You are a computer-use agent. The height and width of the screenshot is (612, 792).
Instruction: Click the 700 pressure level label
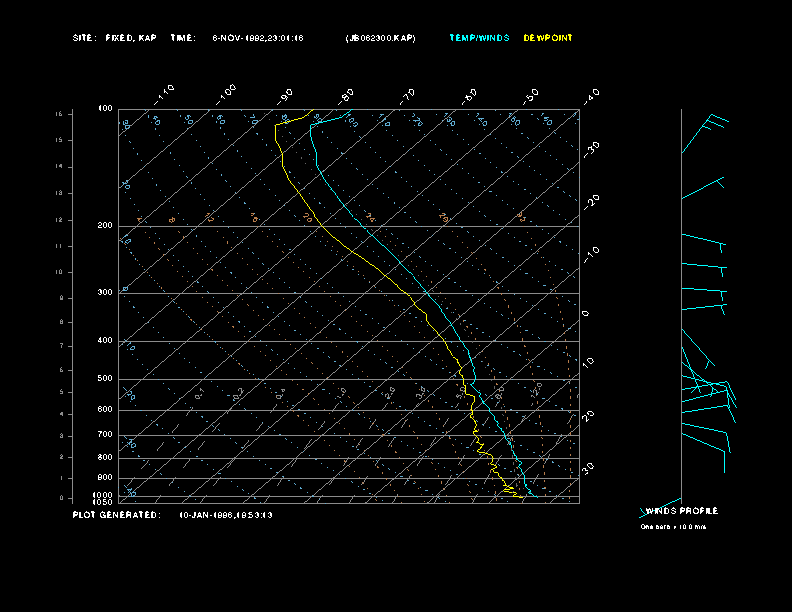105,435
